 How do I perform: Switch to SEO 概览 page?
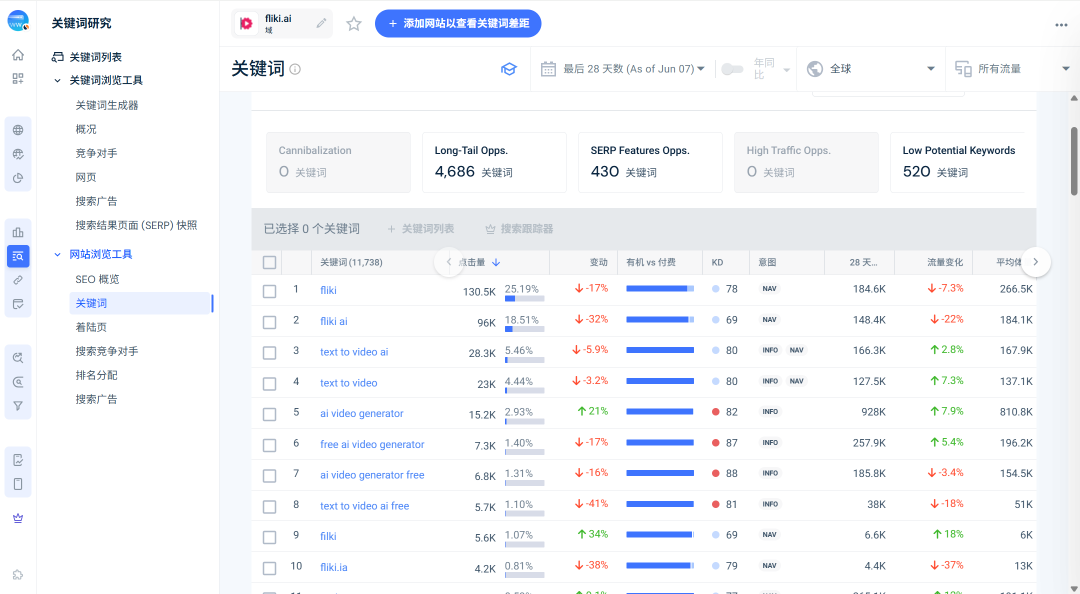[97, 280]
